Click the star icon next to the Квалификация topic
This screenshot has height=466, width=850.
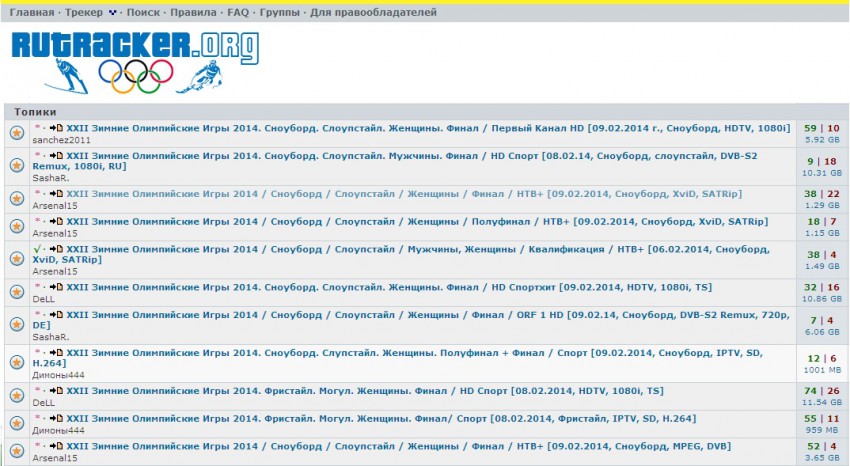[x=17, y=257]
